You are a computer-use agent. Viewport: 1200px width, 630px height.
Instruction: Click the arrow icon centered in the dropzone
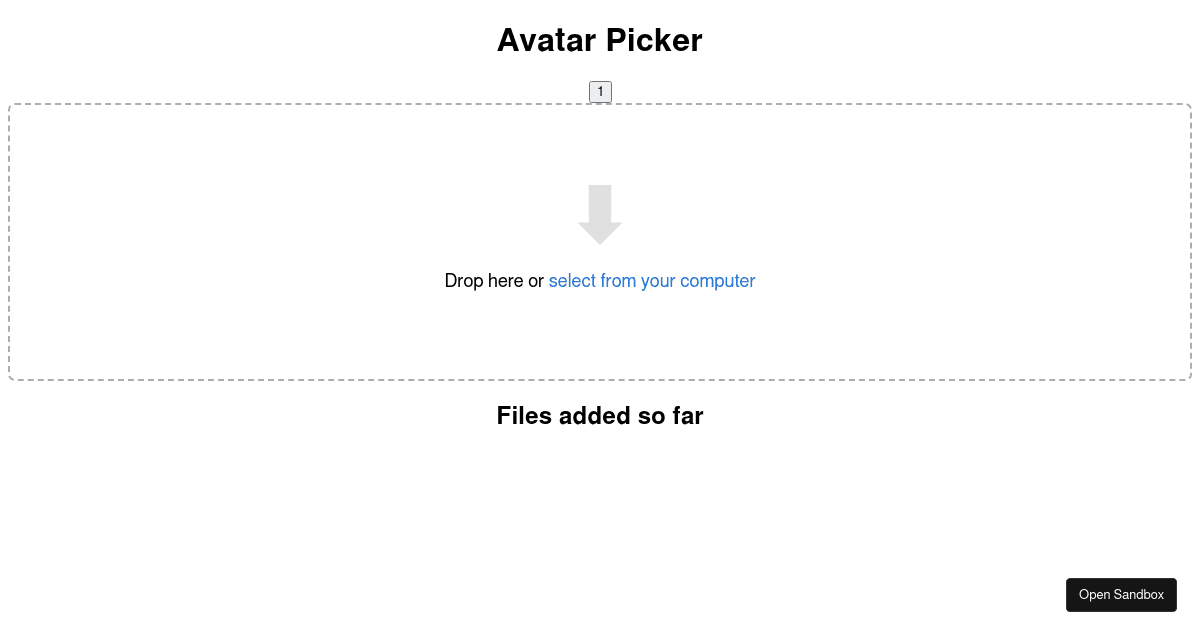599,213
